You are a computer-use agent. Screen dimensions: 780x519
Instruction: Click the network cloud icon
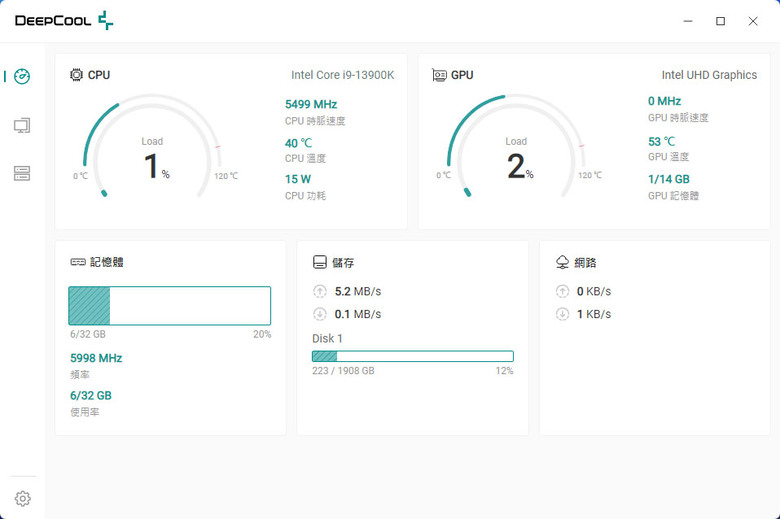coord(562,262)
